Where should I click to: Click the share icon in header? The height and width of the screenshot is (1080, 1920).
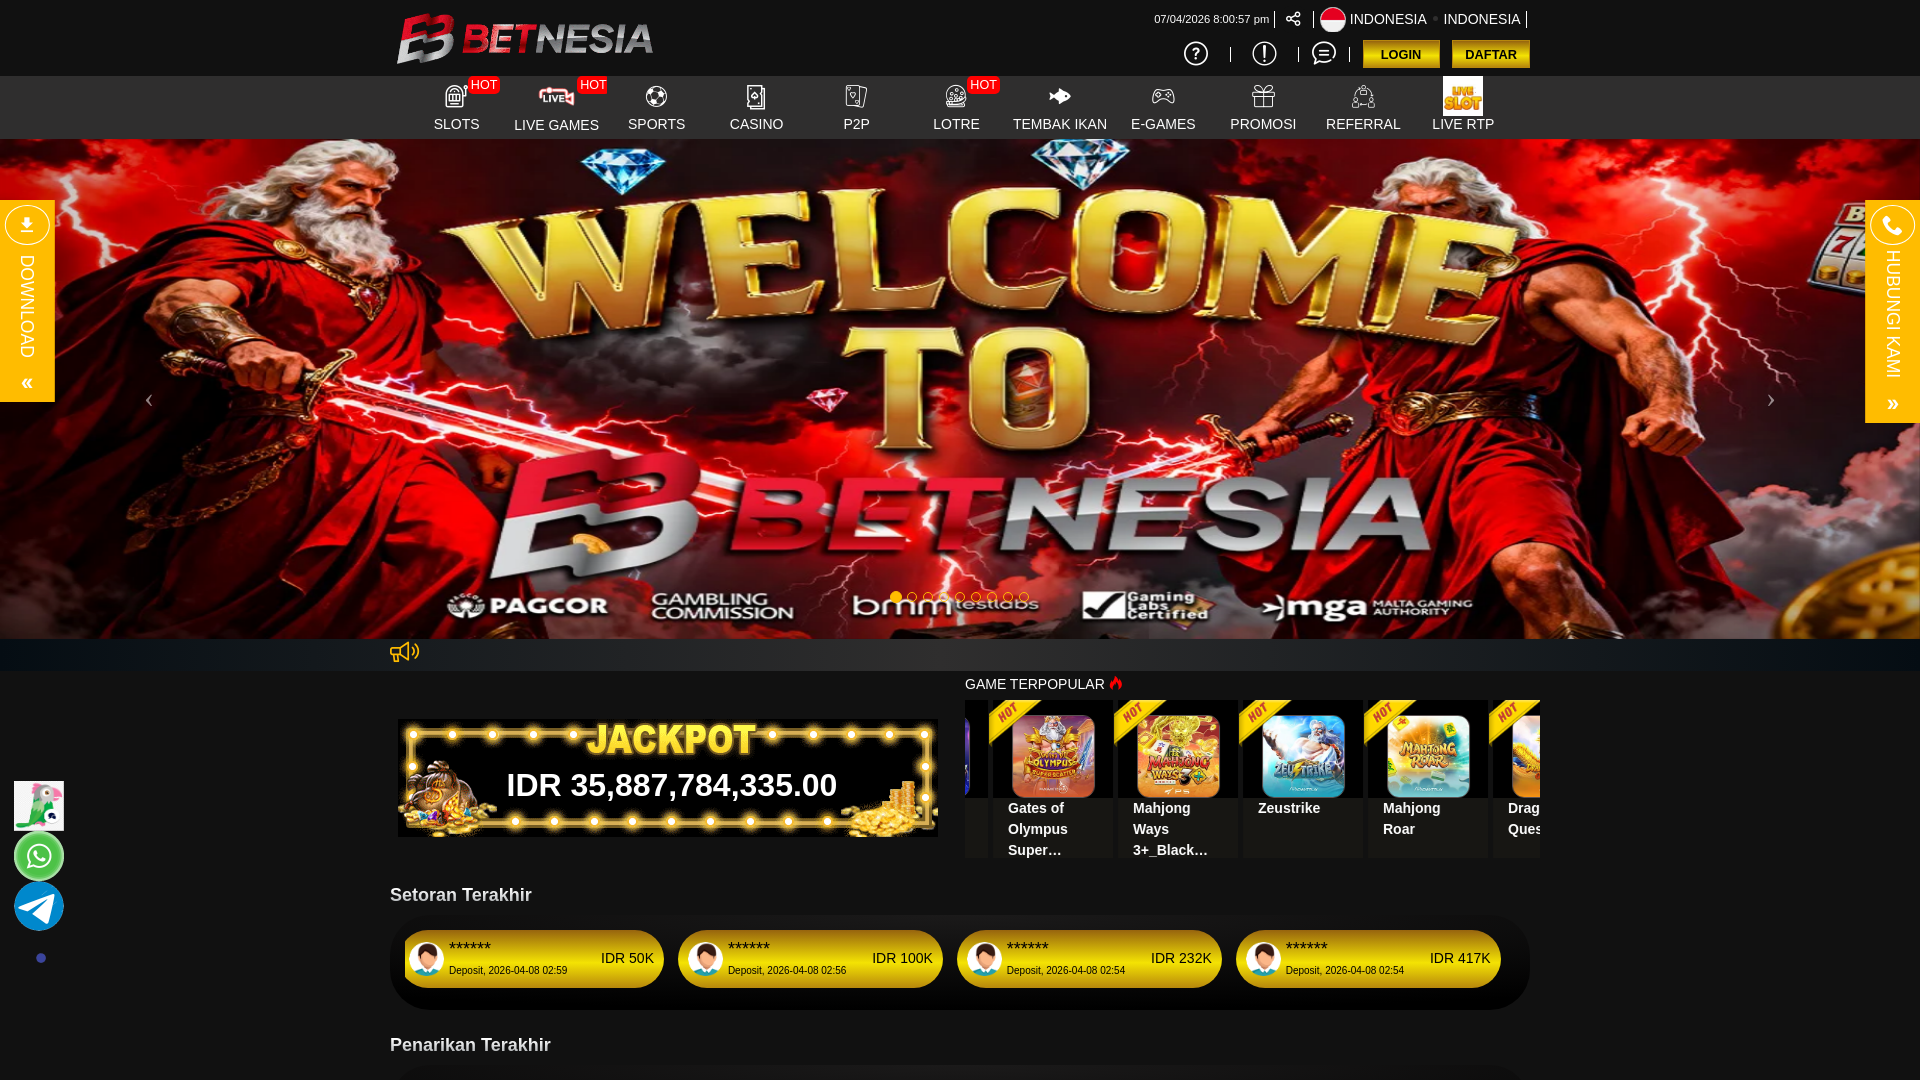(x=1293, y=19)
